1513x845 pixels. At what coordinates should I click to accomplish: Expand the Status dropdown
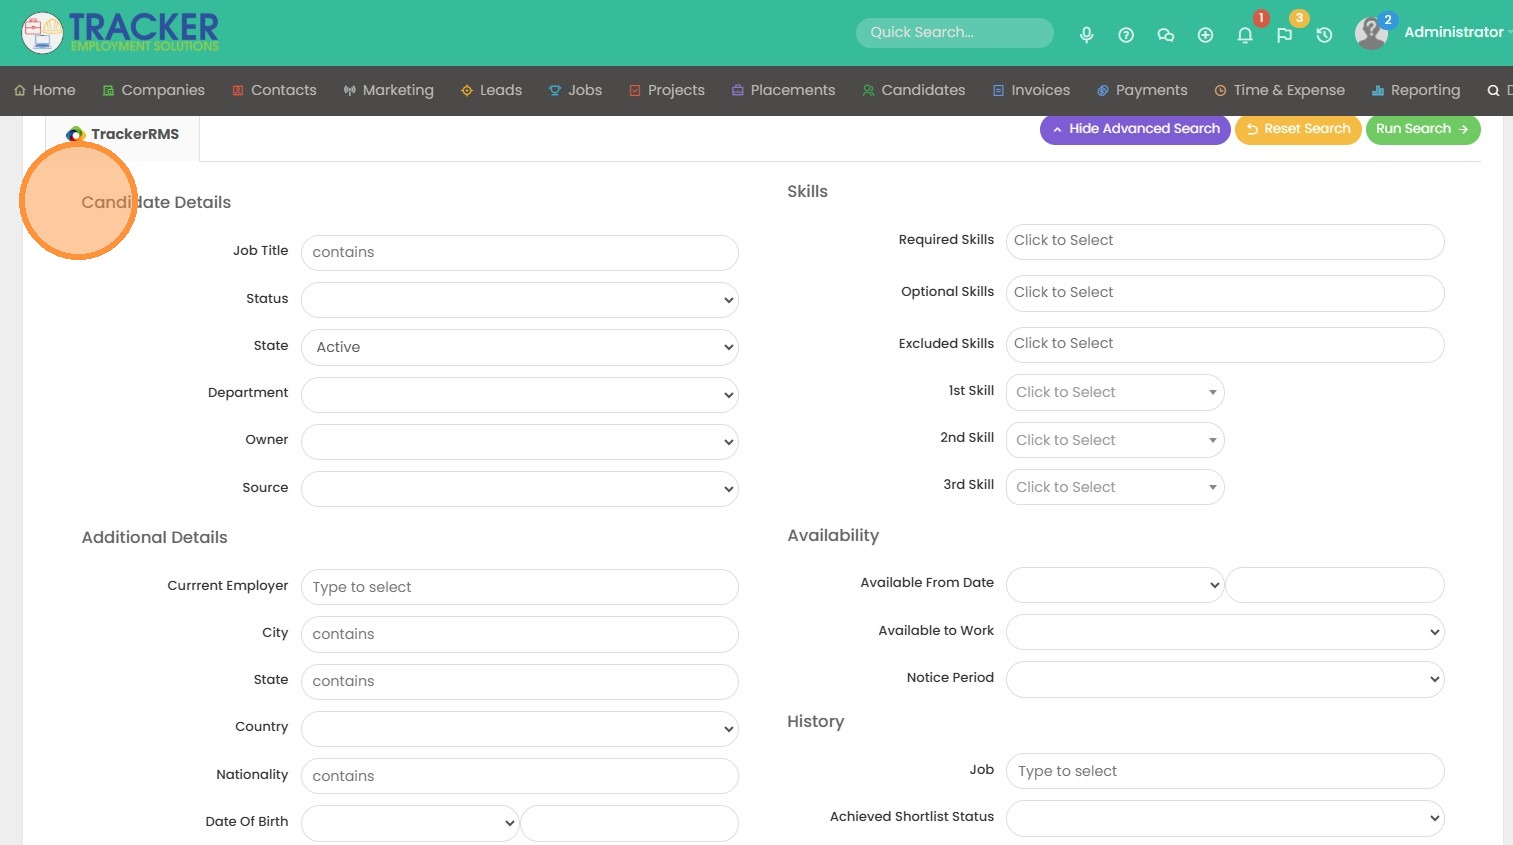tap(519, 300)
